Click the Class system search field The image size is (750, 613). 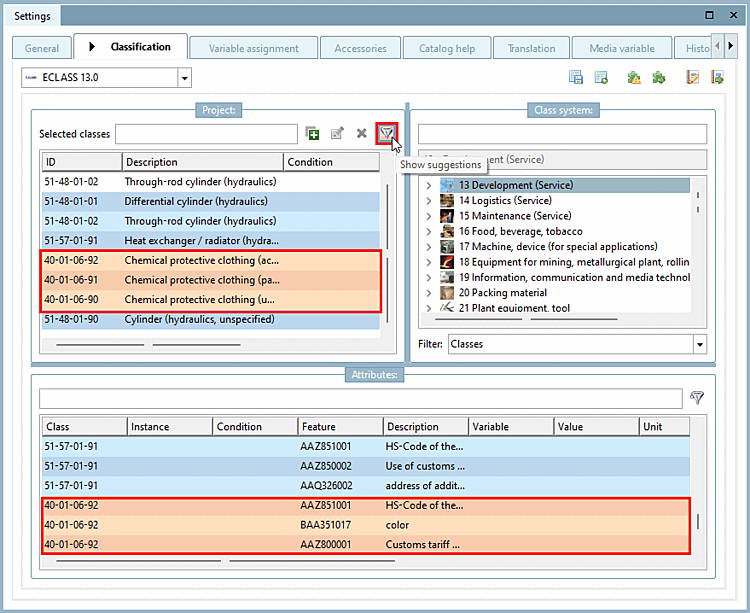pyautogui.click(x=562, y=134)
